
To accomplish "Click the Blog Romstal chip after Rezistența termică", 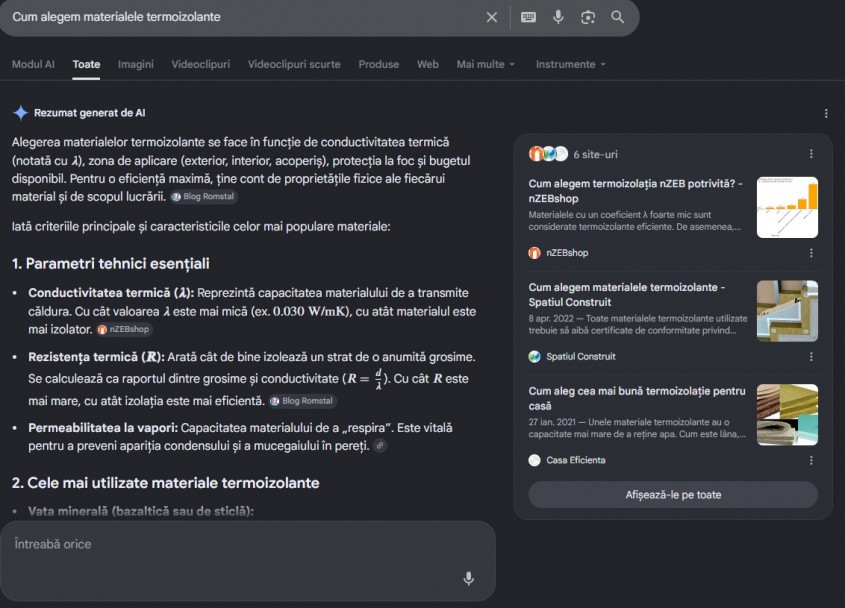I will click(302, 401).
